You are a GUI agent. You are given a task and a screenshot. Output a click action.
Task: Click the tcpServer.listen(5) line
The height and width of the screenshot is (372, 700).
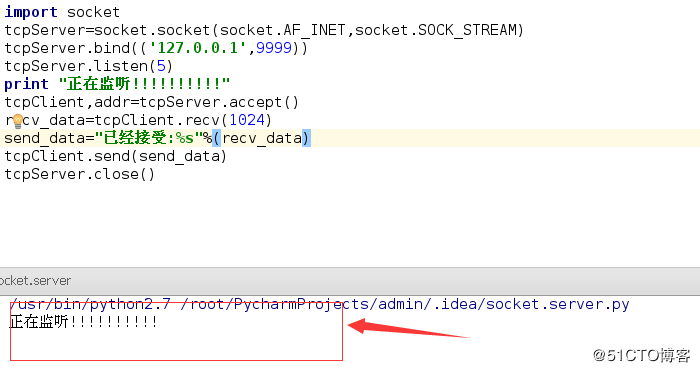(88, 66)
